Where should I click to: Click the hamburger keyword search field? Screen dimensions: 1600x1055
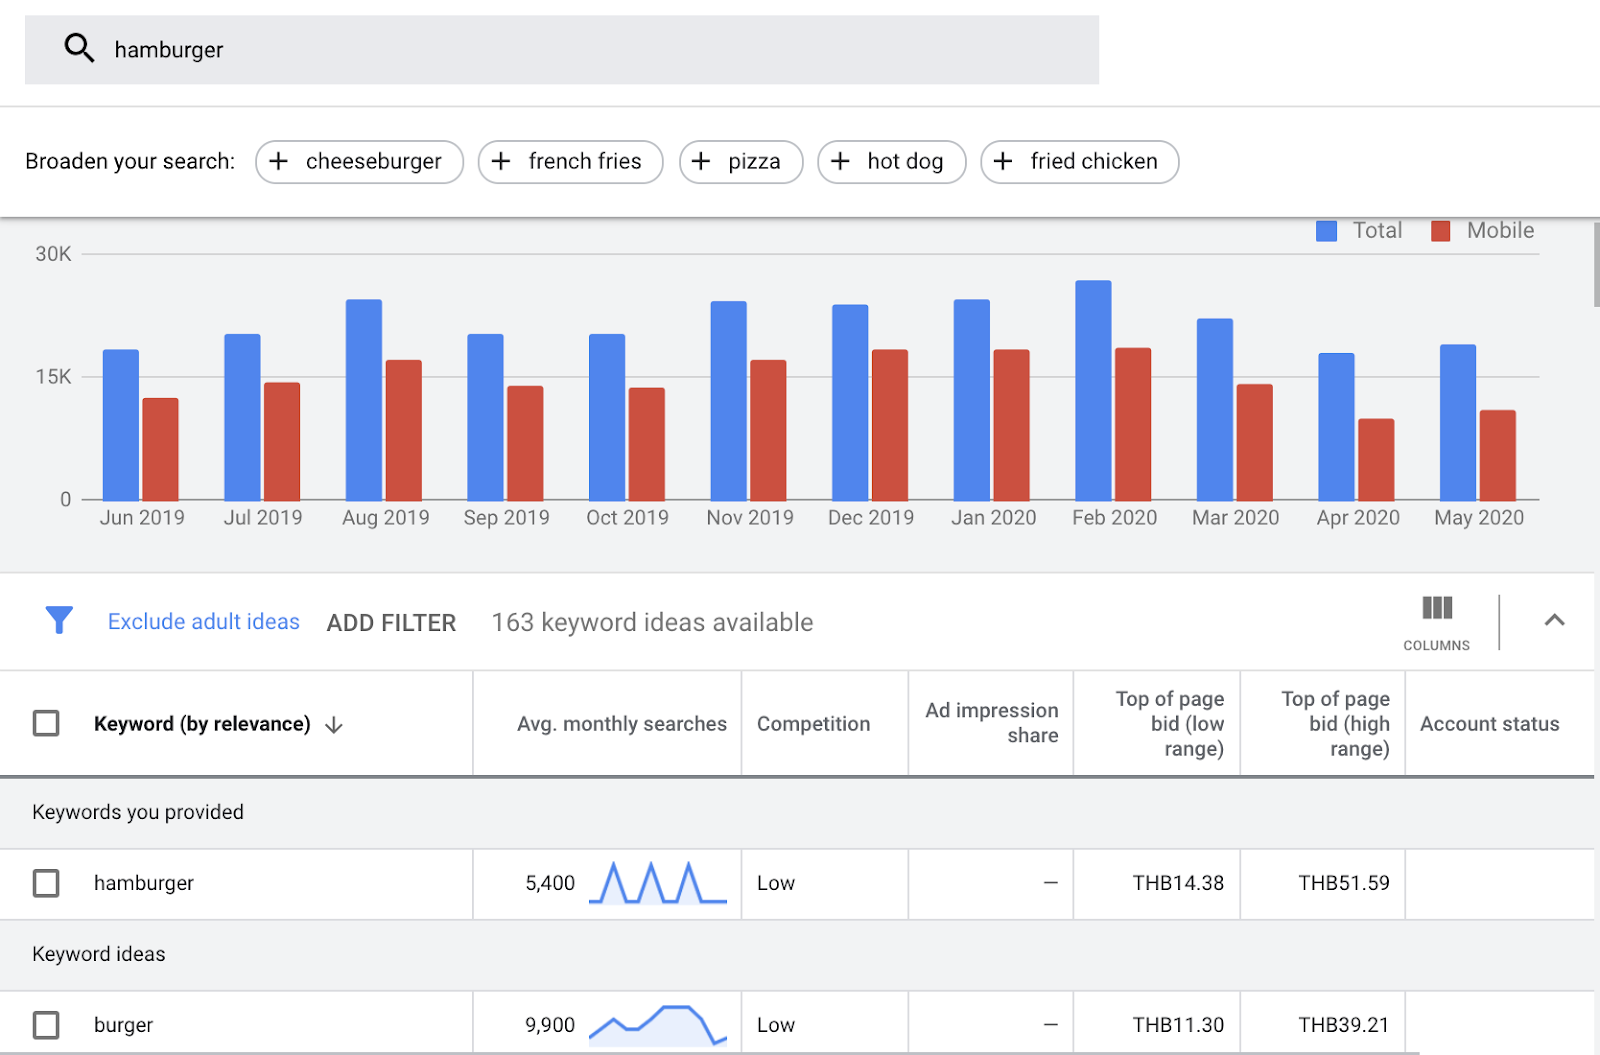pyautogui.click(x=562, y=50)
